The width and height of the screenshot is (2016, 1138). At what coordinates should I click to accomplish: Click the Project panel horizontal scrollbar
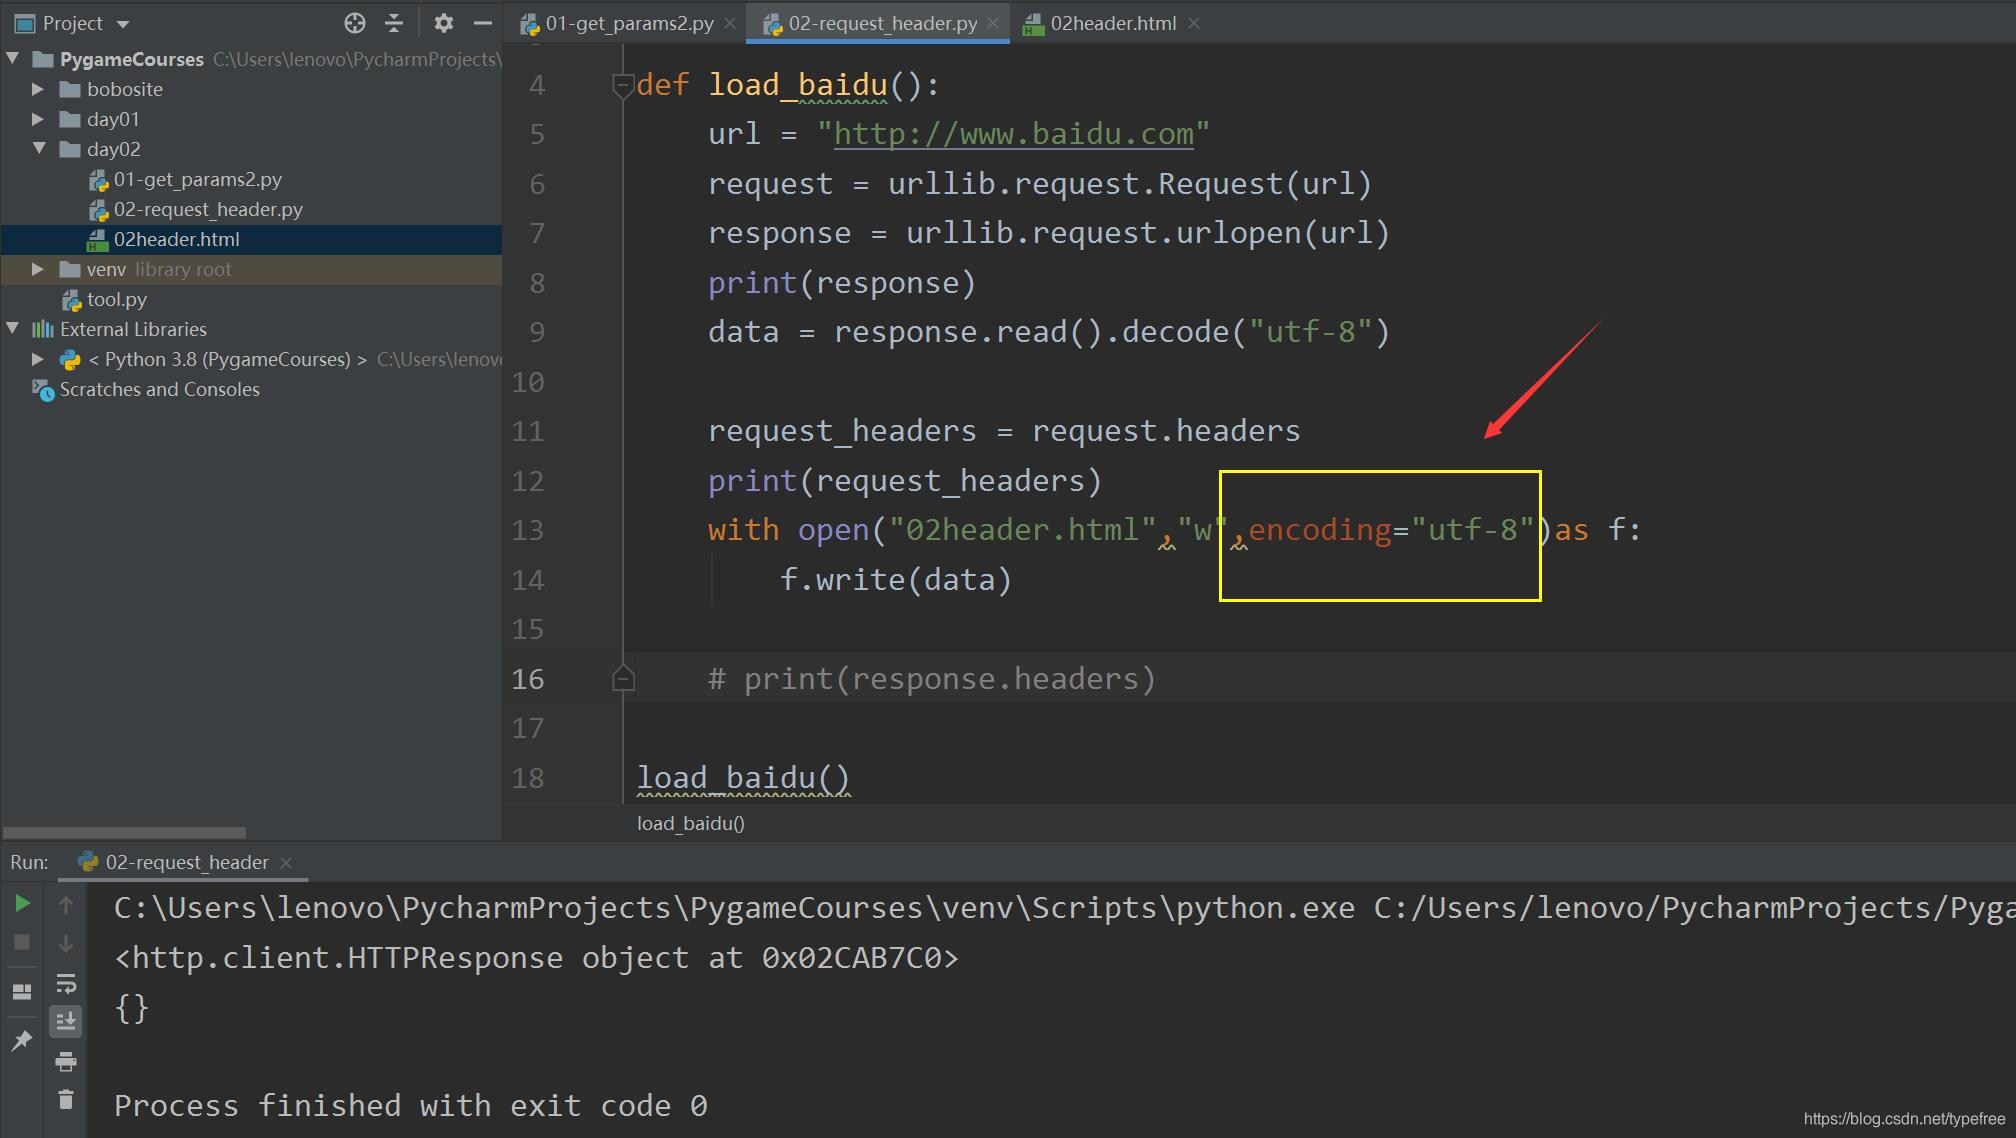tap(124, 832)
